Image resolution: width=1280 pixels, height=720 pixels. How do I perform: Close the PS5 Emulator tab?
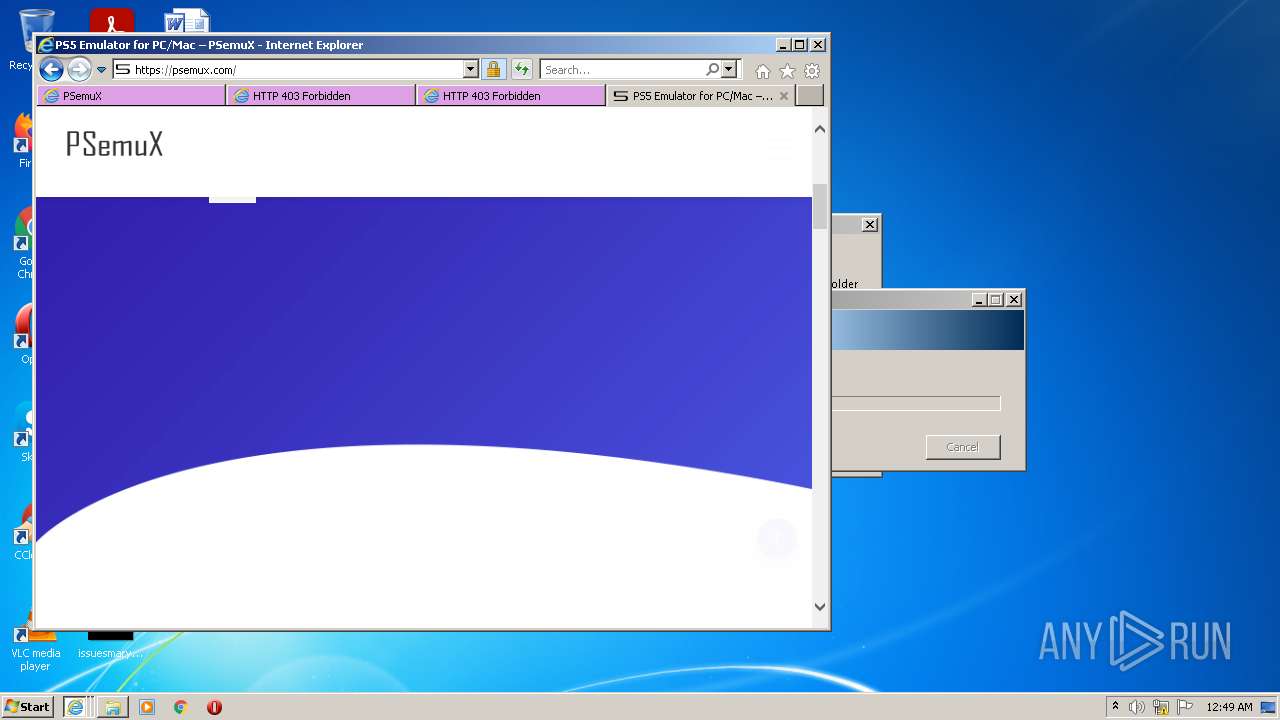784,96
